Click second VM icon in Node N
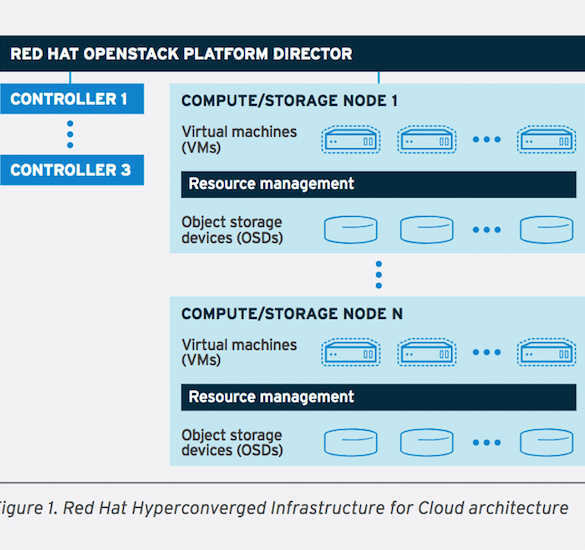Image resolution: width=585 pixels, height=550 pixels. pyautogui.click(x=427, y=352)
